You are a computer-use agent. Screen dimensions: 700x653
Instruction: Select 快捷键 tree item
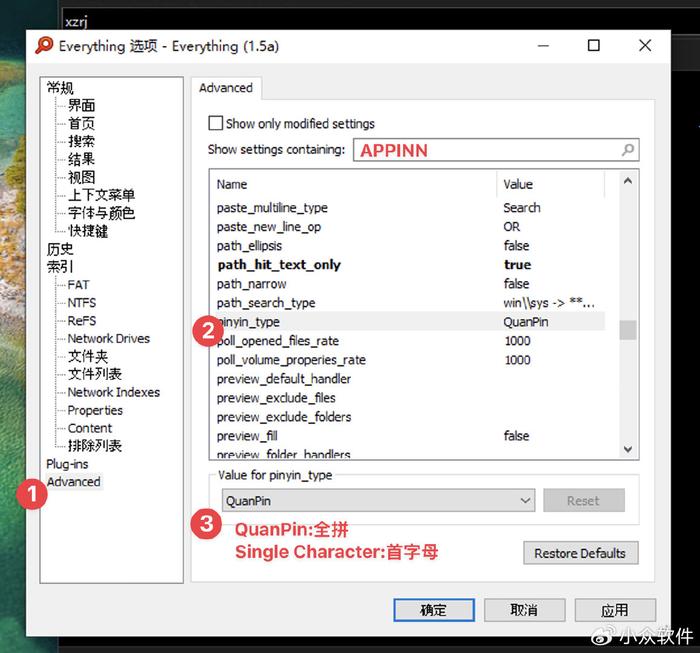tap(88, 230)
